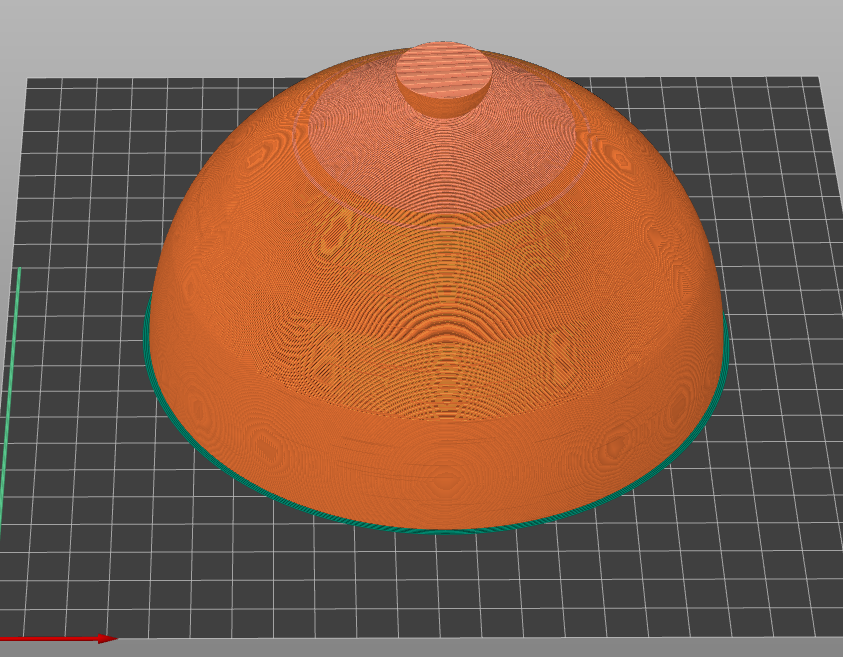Click the red X-axis arrow
The image size is (843, 657).
58,639
